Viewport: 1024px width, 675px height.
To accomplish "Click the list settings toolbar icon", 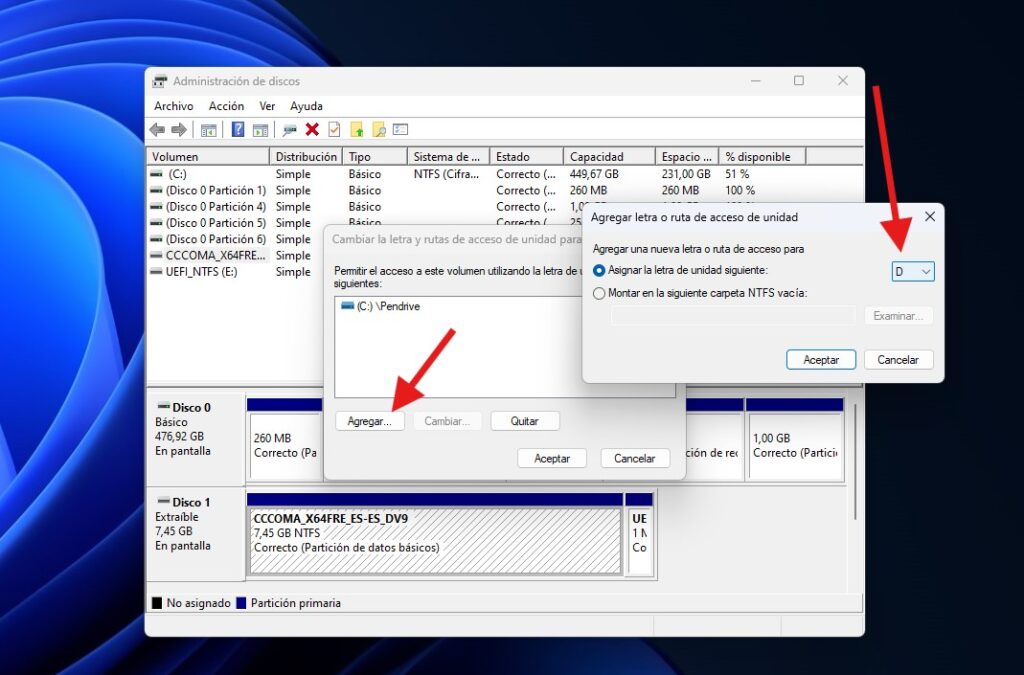I will click(x=400, y=129).
